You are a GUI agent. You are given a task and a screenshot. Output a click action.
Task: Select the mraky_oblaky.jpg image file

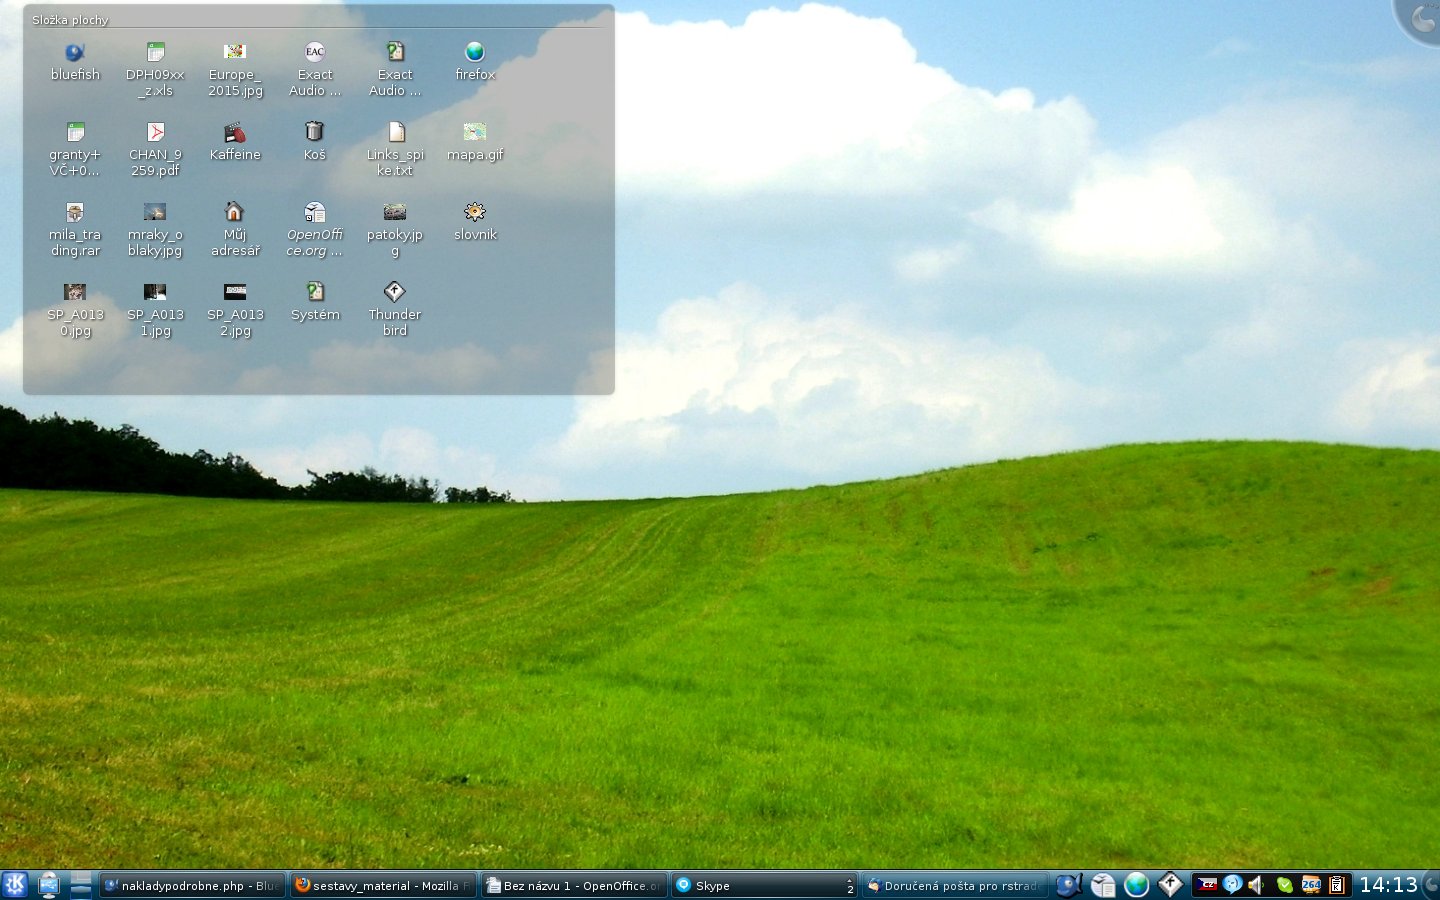click(x=155, y=230)
